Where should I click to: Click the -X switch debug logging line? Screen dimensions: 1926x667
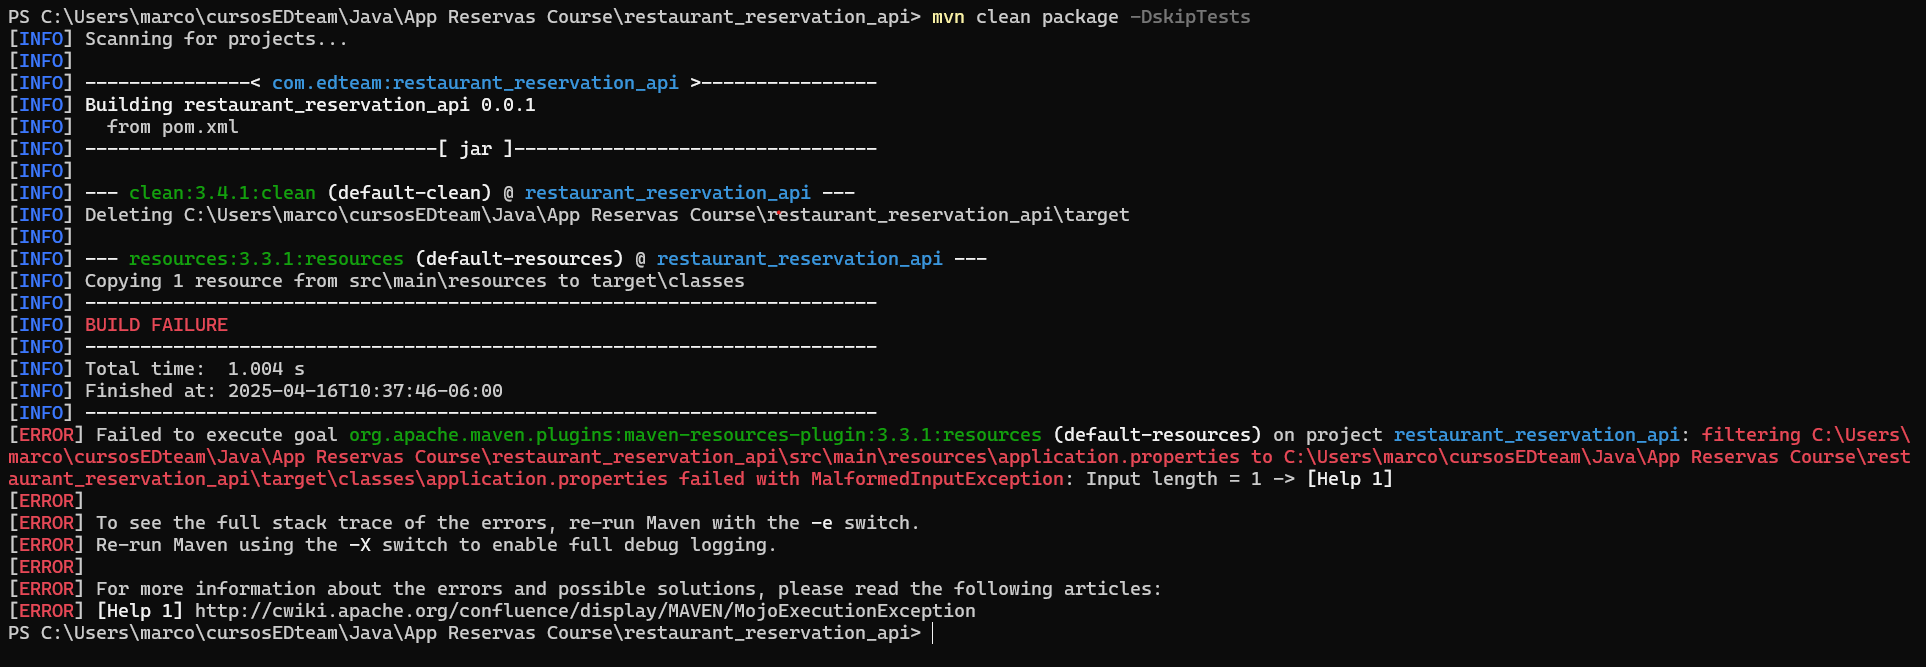tap(436, 545)
